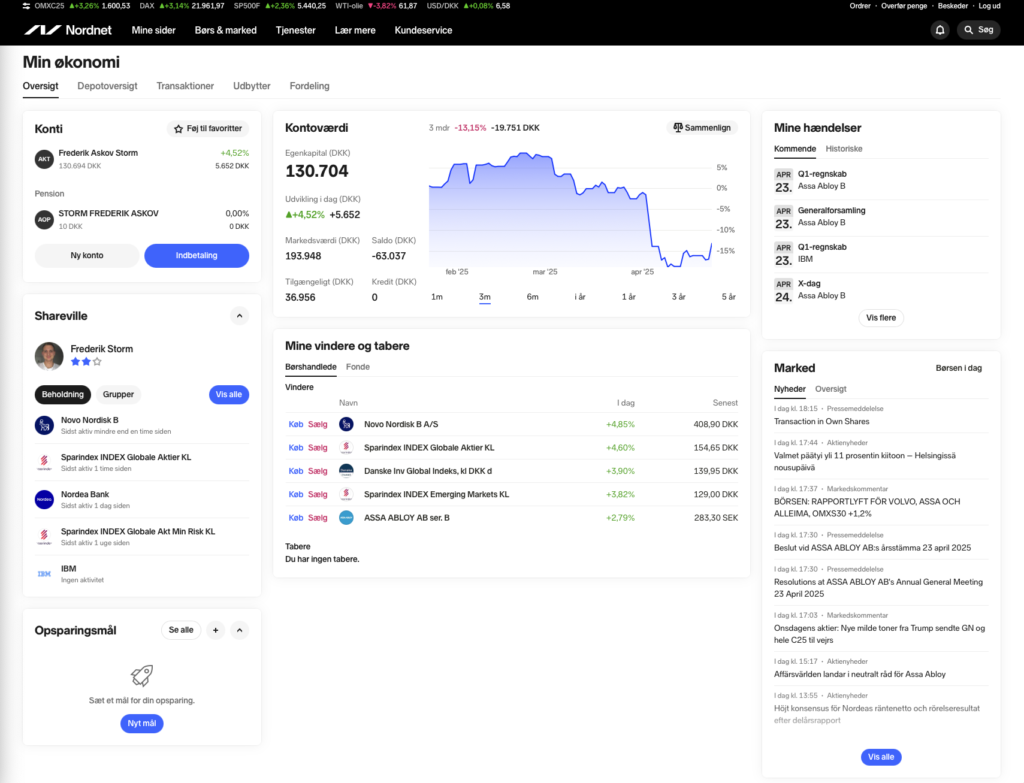Select the Novo Nordisk logo in Shareville
Screen dimensions: 1024x783
click(42, 425)
